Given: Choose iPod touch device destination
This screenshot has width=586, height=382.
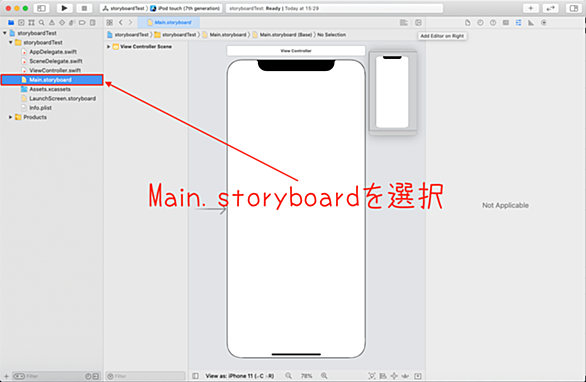Looking at the screenshot, I should tap(185, 8).
